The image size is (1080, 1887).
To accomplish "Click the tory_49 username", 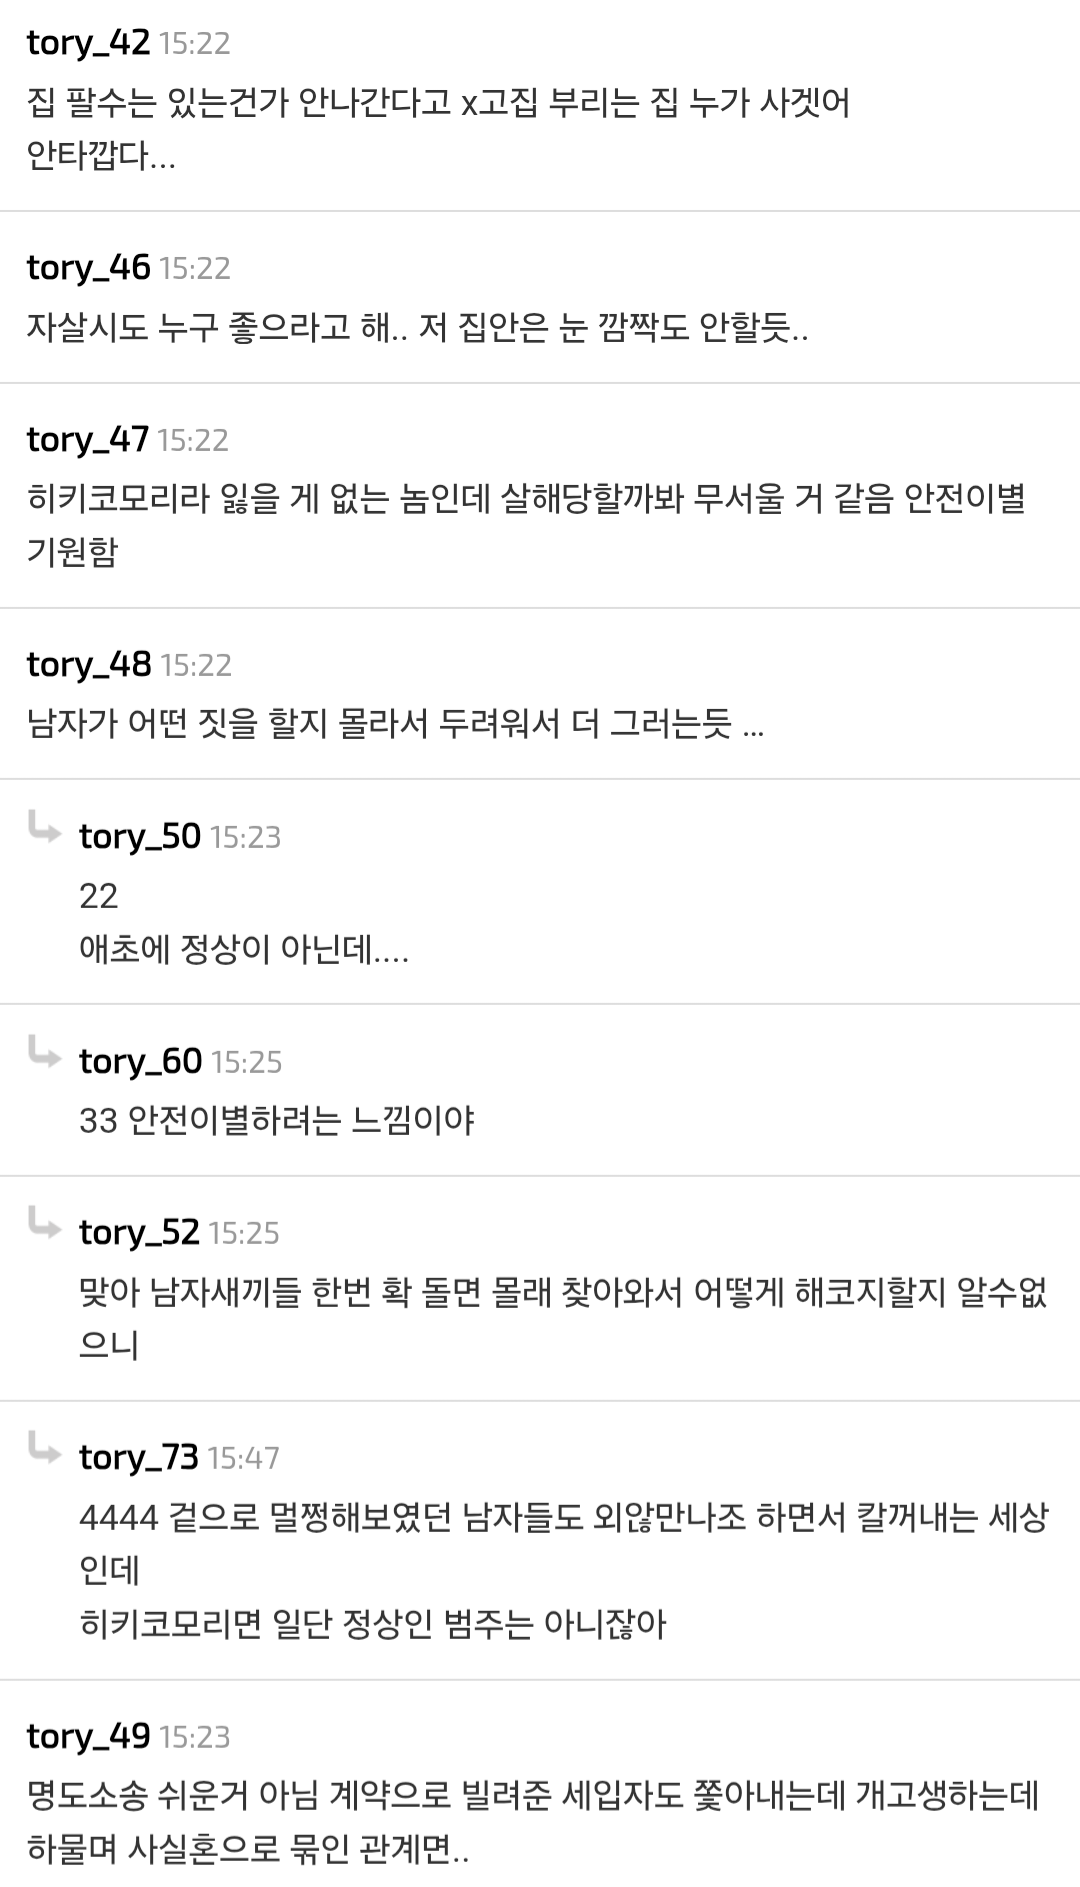I will (88, 1737).
